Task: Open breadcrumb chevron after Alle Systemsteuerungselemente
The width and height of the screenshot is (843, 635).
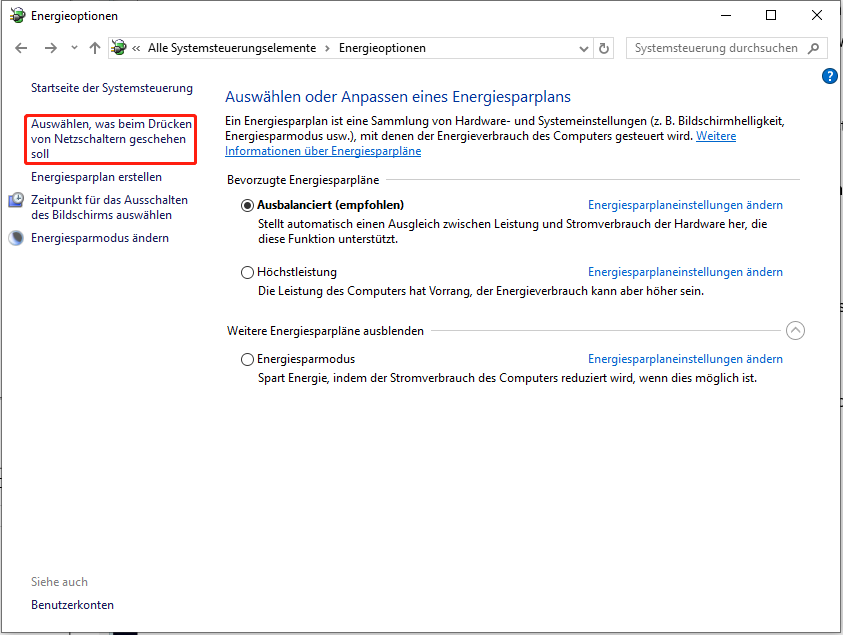Action: 327,48
